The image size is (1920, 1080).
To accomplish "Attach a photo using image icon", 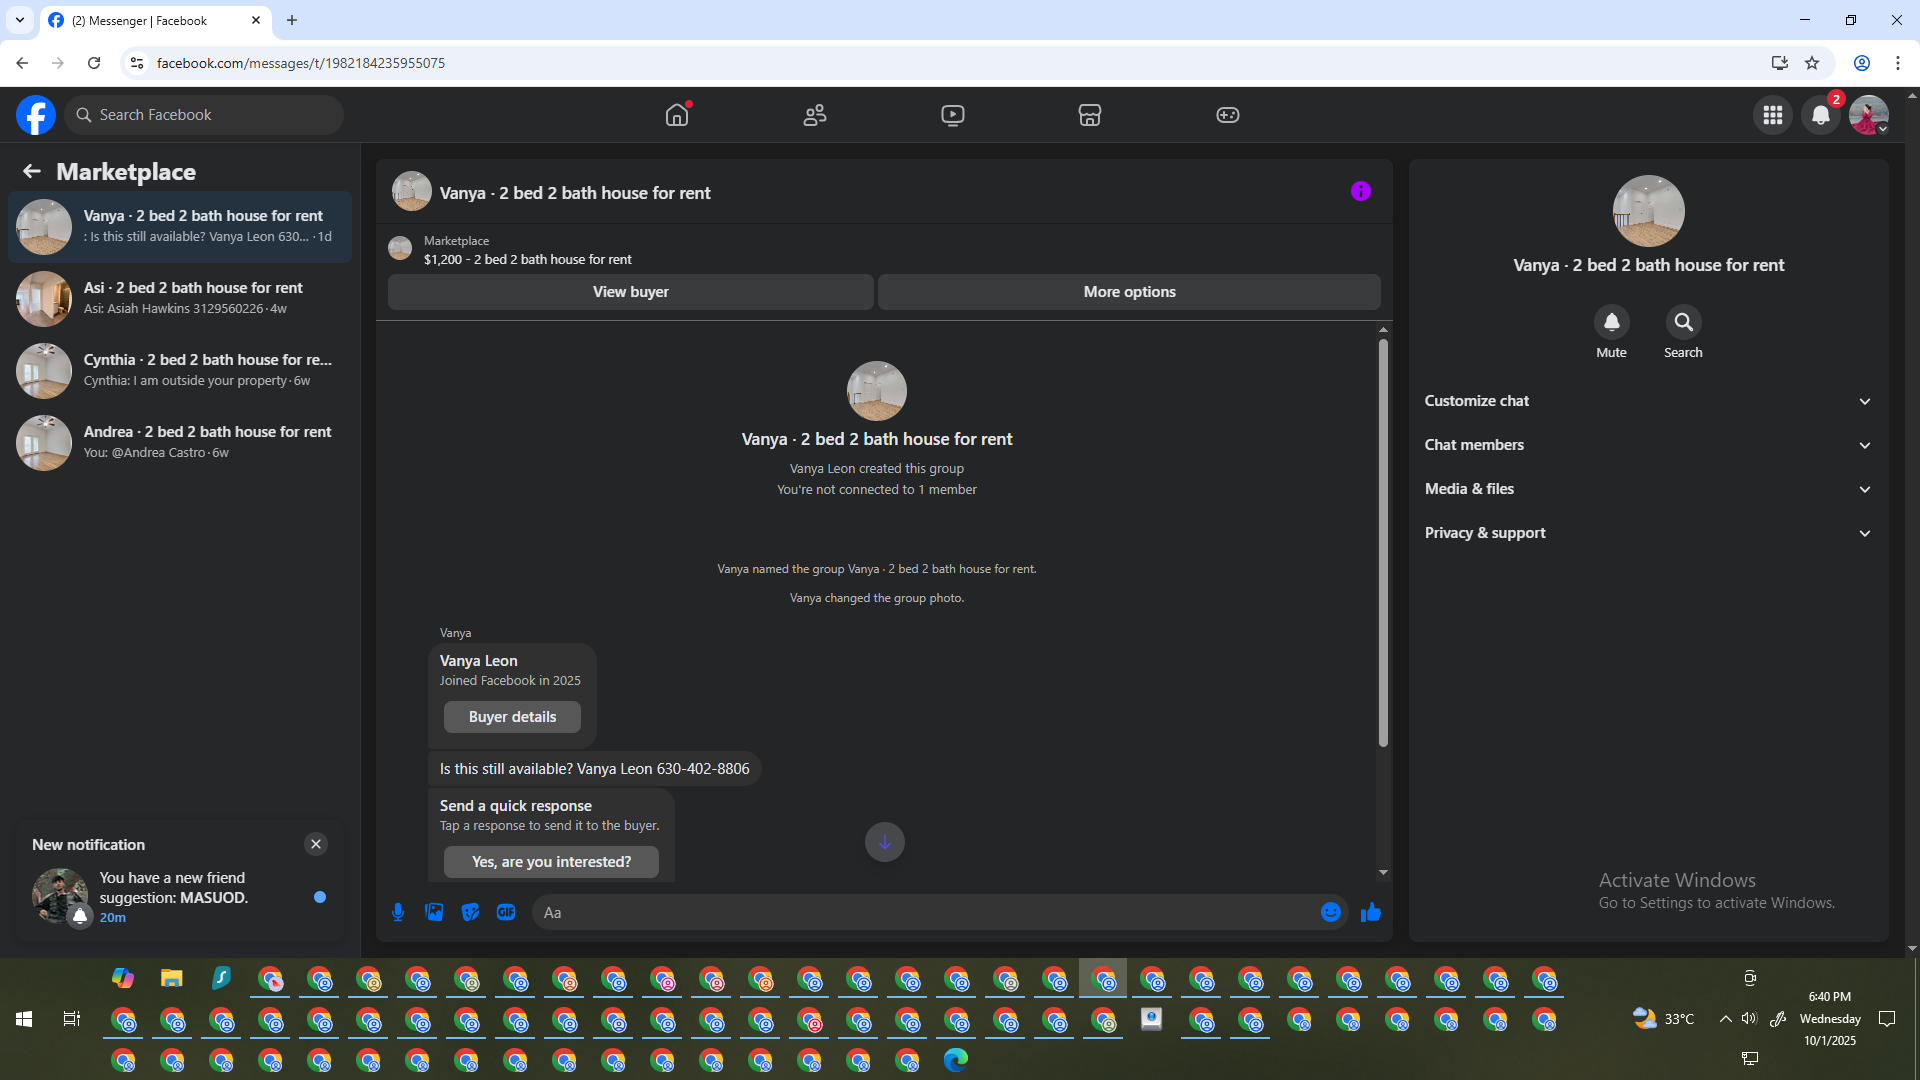I will (x=434, y=912).
